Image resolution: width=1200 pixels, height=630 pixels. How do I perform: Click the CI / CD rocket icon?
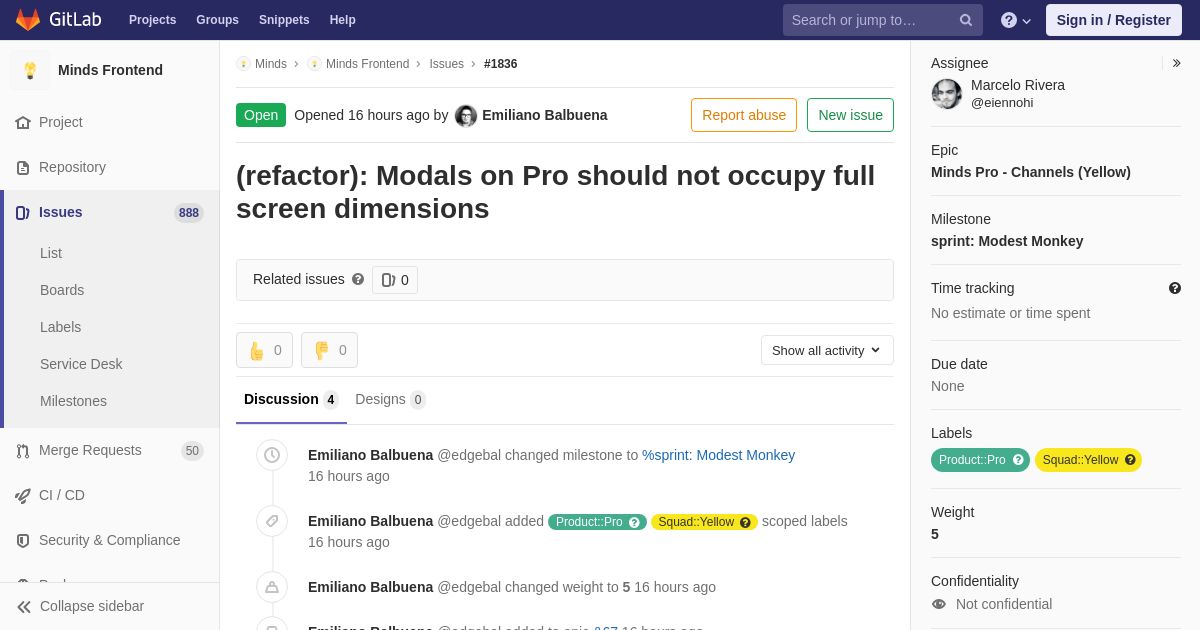coord(23,495)
